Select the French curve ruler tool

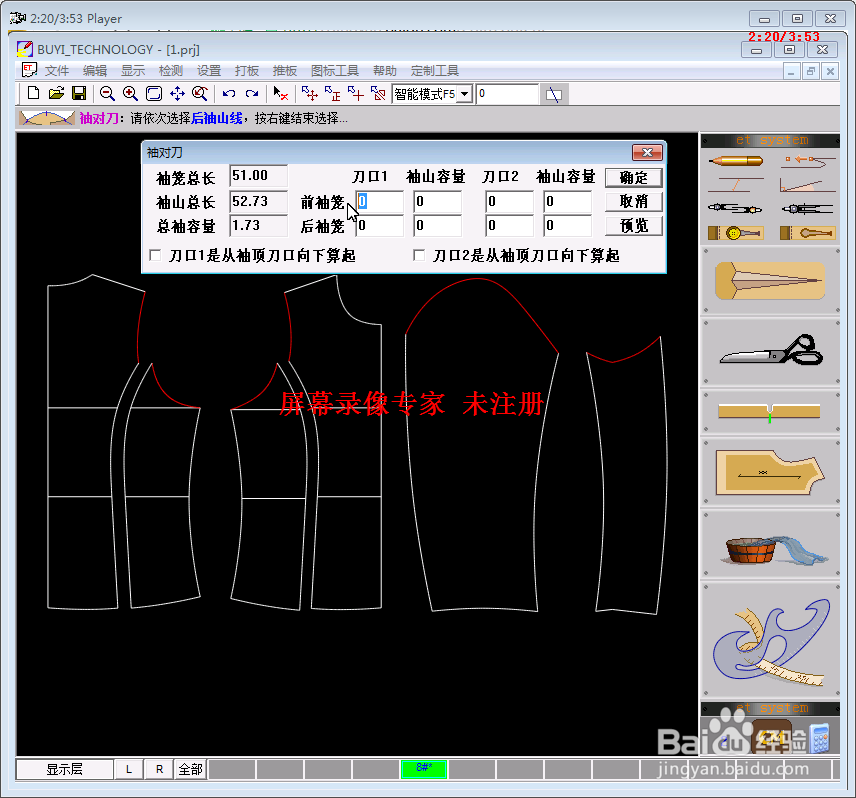point(770,641)
